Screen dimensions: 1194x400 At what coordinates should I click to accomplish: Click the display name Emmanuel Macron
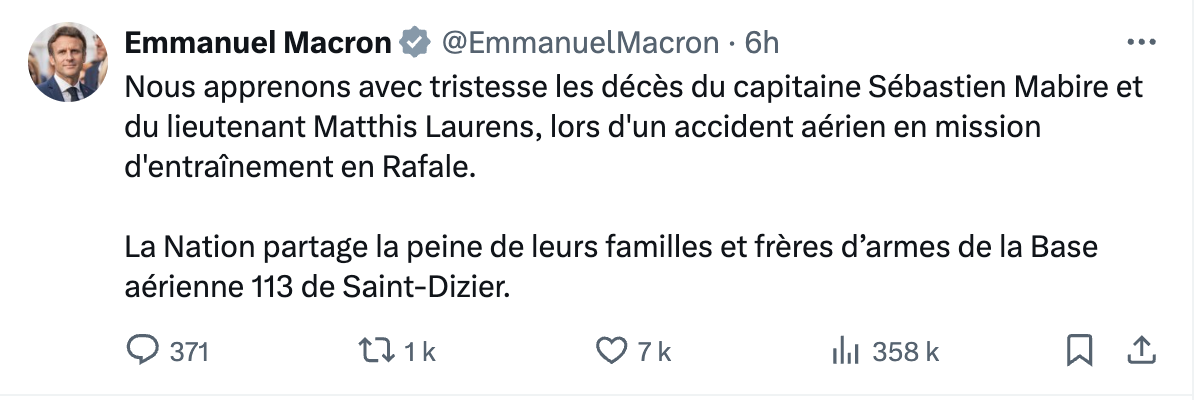tap(258, 43)
